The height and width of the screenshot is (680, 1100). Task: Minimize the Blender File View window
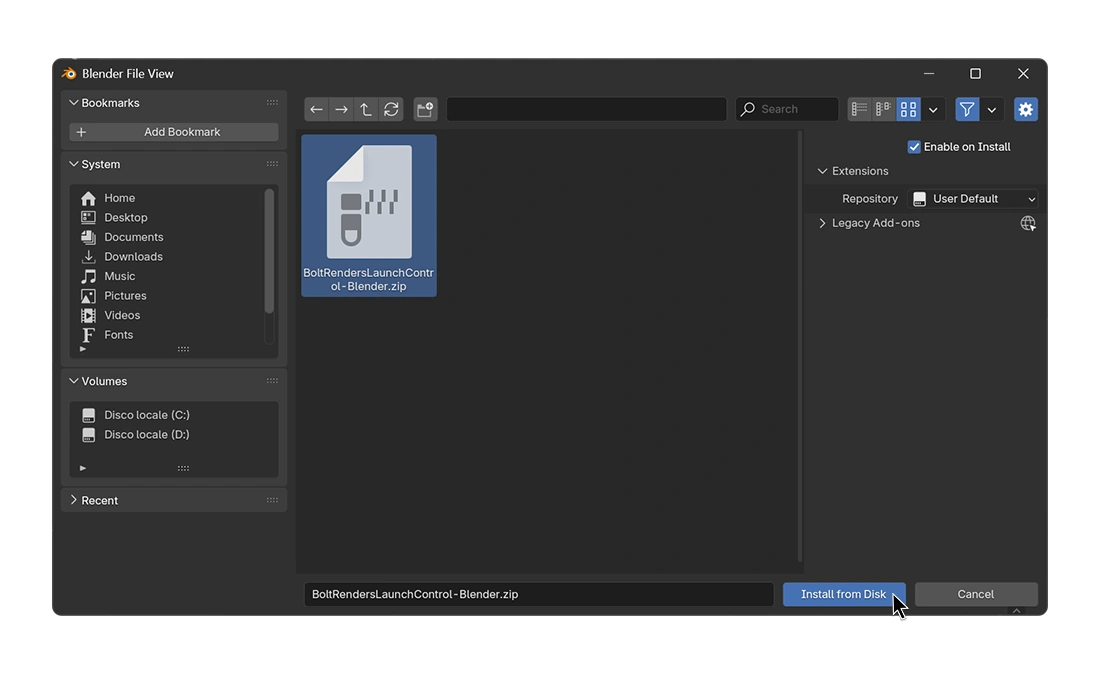click(x=929, y=74)
